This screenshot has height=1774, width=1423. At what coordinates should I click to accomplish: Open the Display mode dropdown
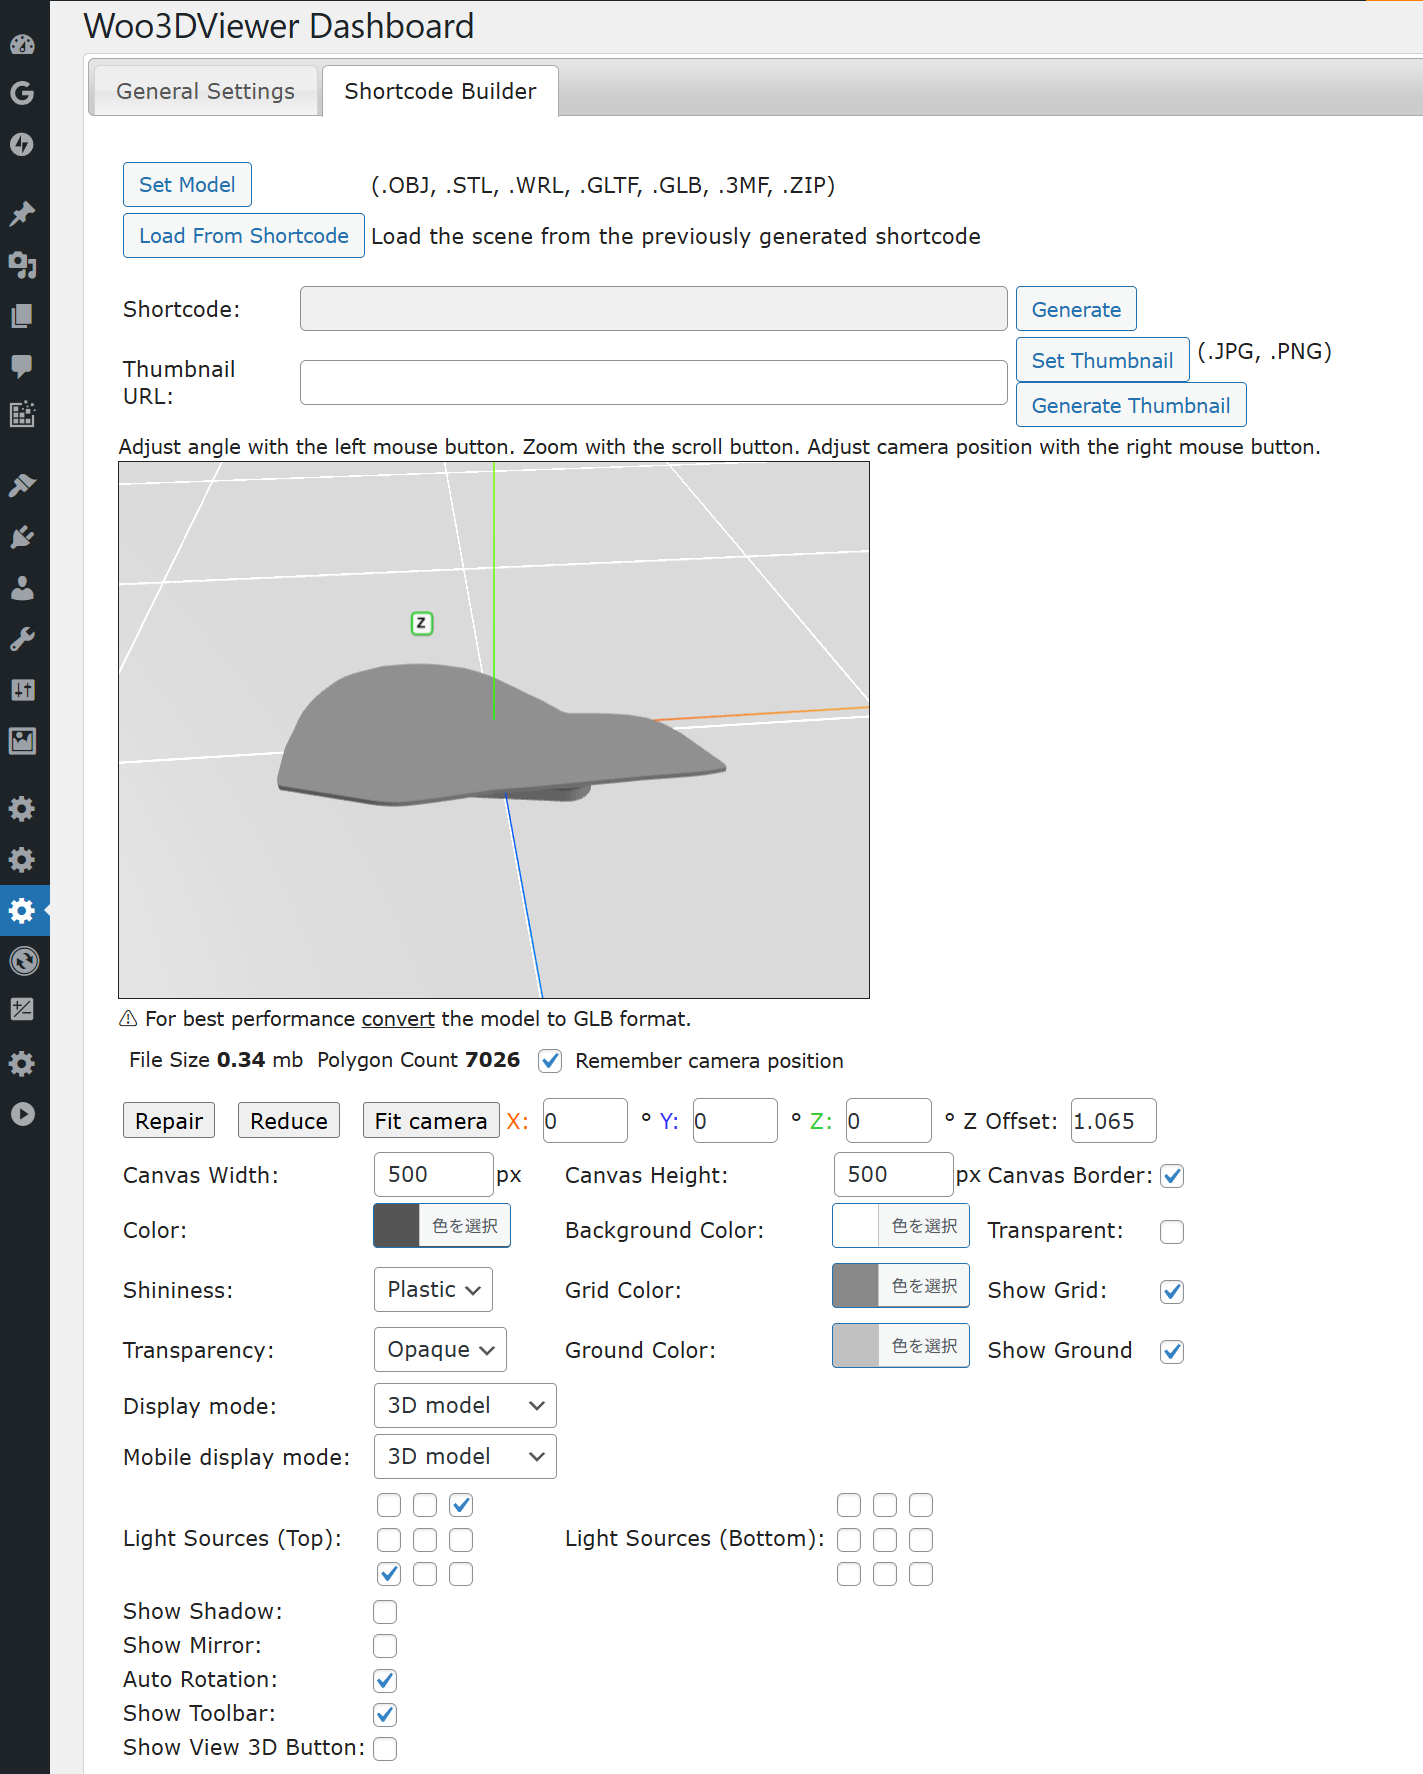[x=465, y=1406]
